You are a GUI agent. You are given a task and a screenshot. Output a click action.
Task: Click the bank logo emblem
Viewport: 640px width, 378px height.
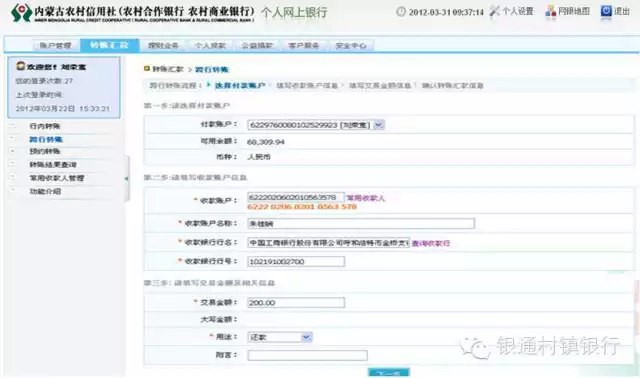21,13
